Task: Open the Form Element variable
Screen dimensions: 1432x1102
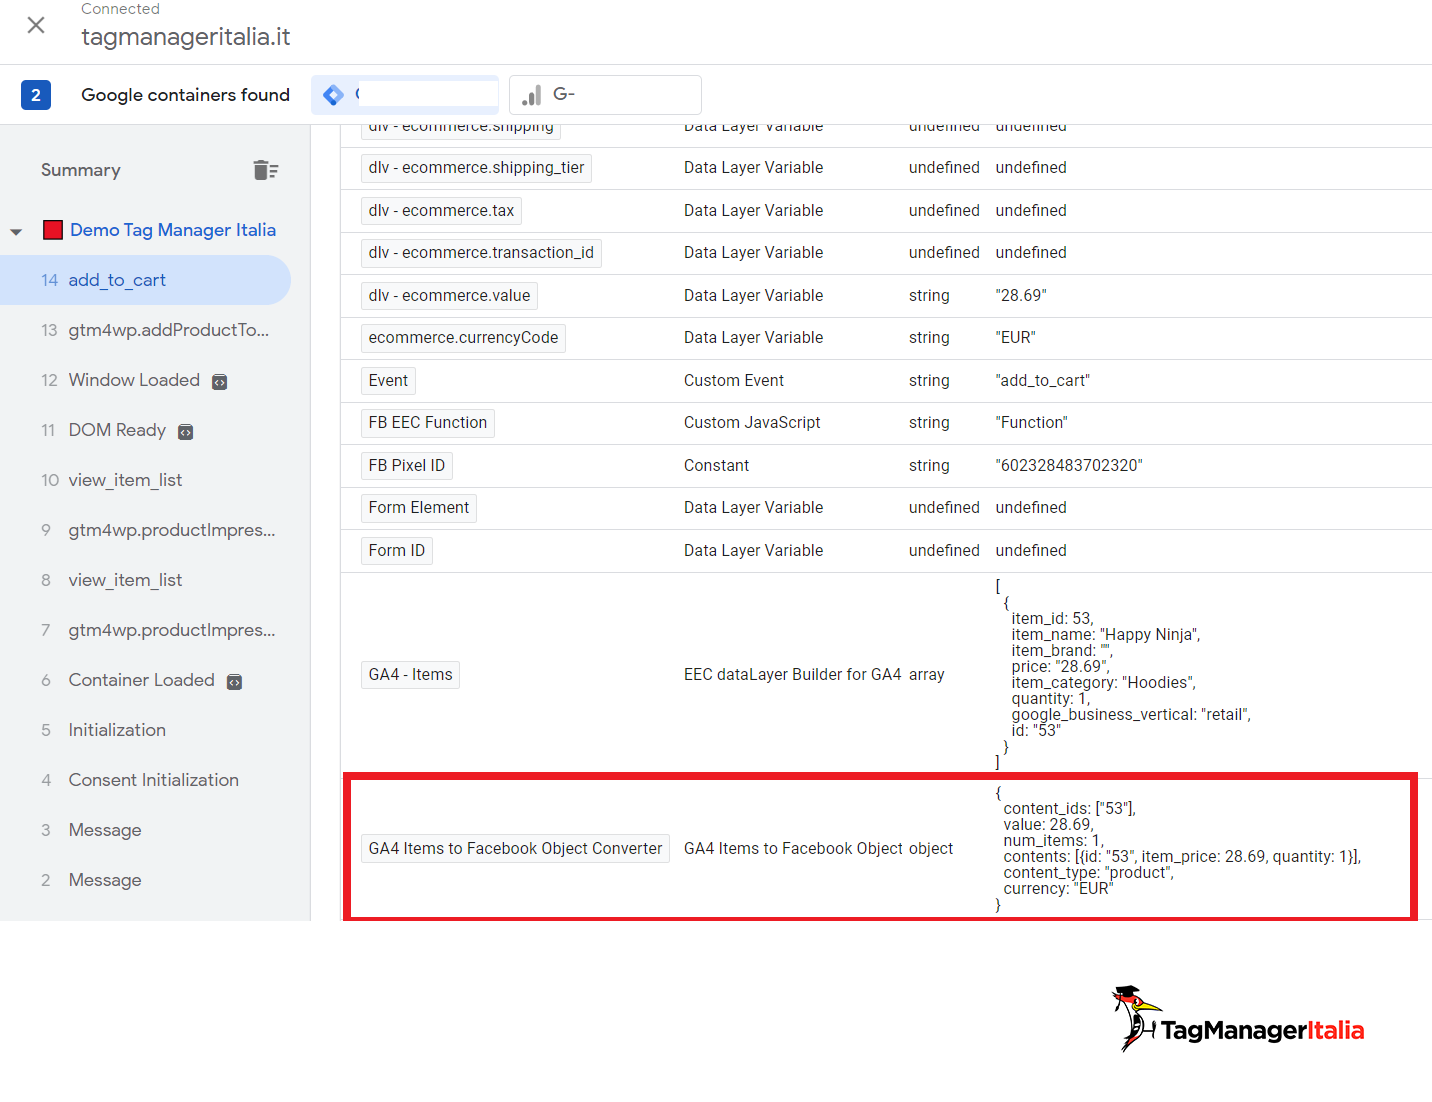Action: (418, 508)
